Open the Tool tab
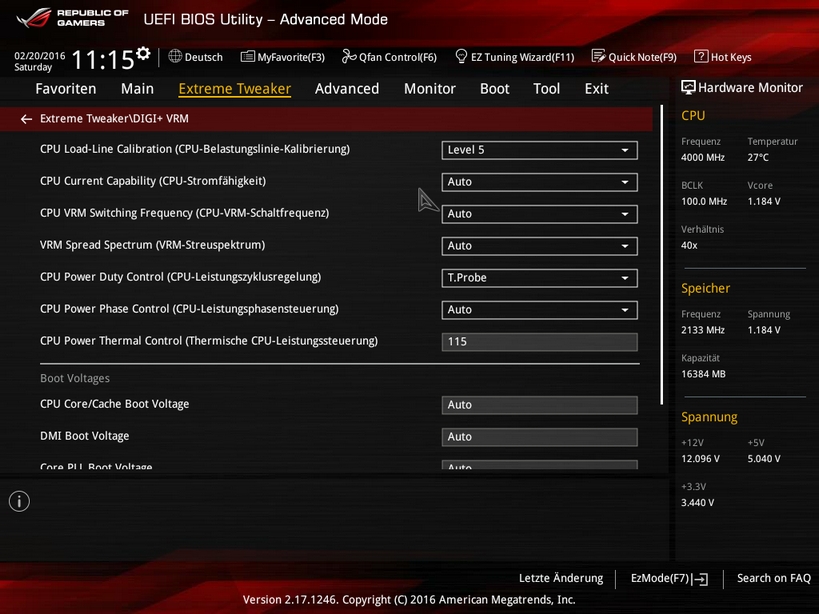This screenshot has width=819, height=614. [546, 89]
